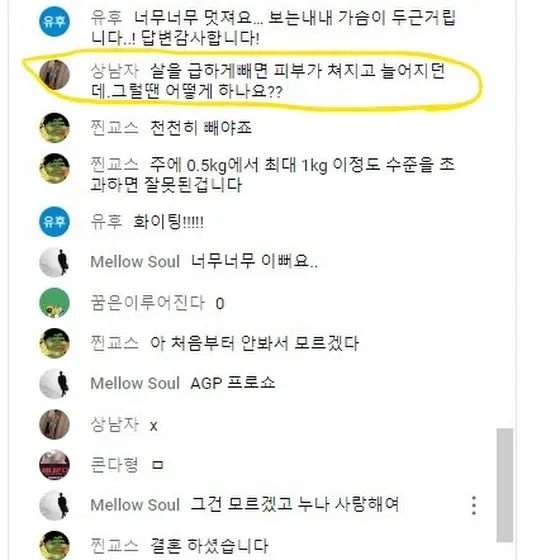Open username 꿈은이루어진다
This screenshot has height=560, width=560.
[x=148, y=303]
